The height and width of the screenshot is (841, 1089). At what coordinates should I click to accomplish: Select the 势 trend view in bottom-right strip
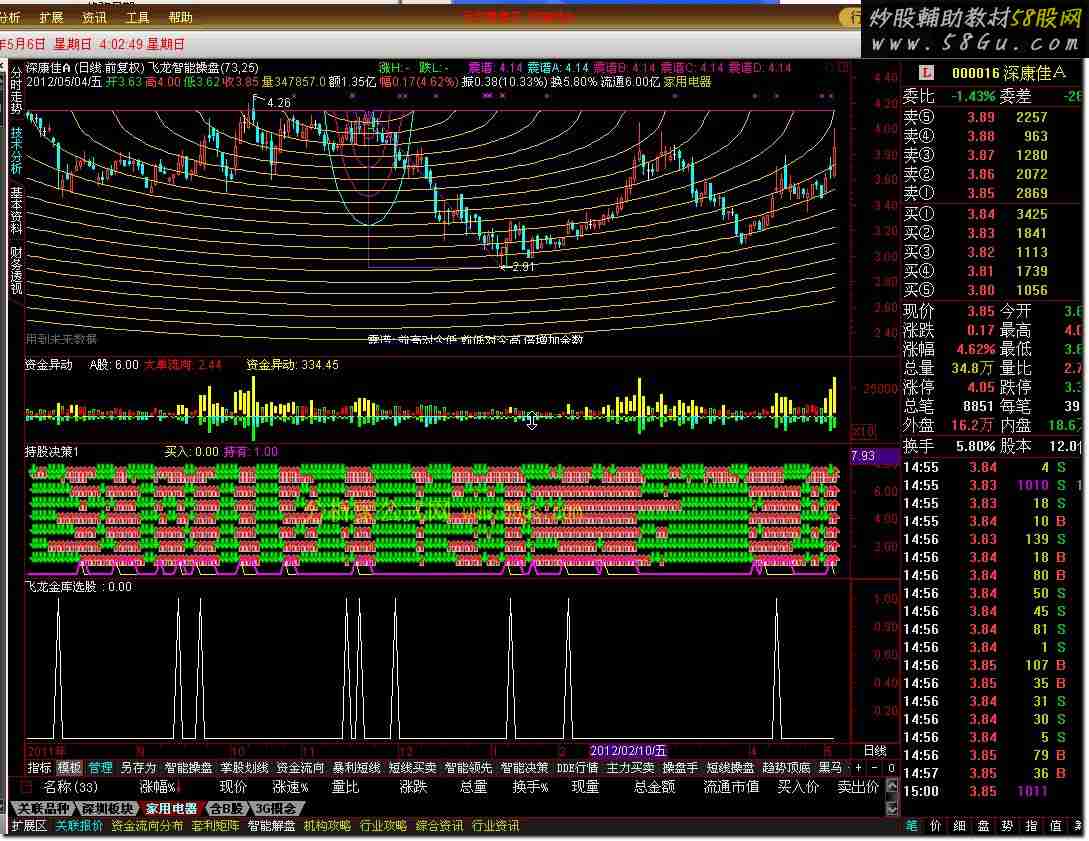click(1007, 826)
